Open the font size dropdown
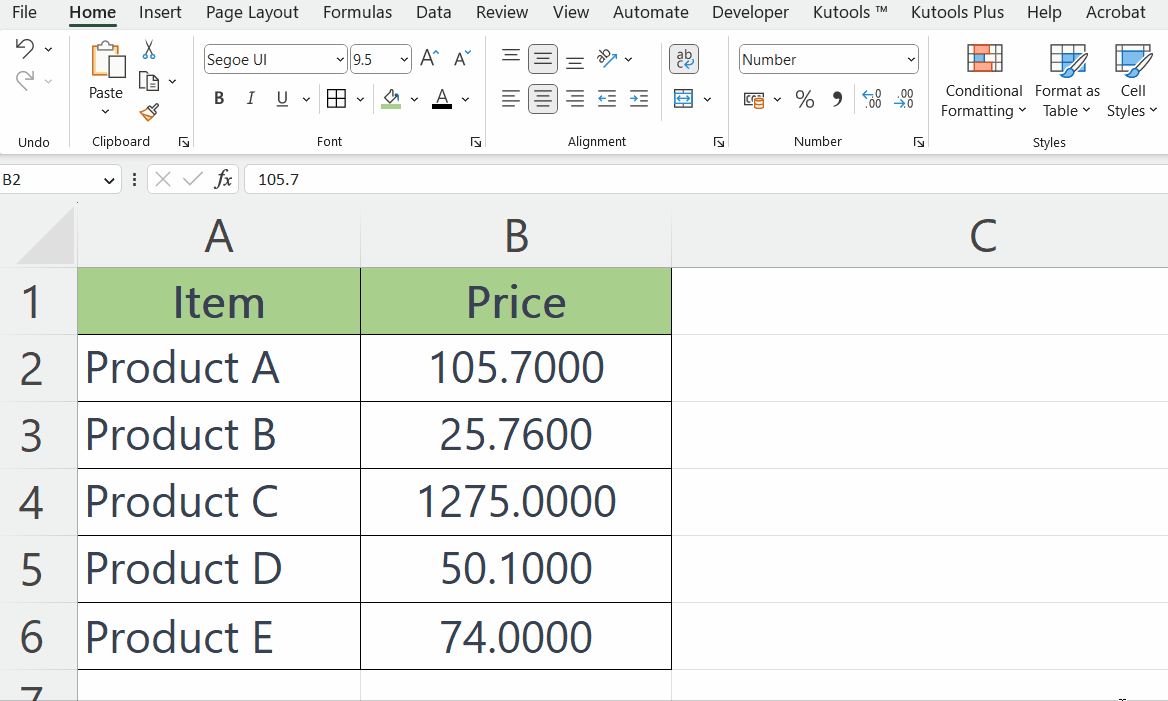 (402, 58)
